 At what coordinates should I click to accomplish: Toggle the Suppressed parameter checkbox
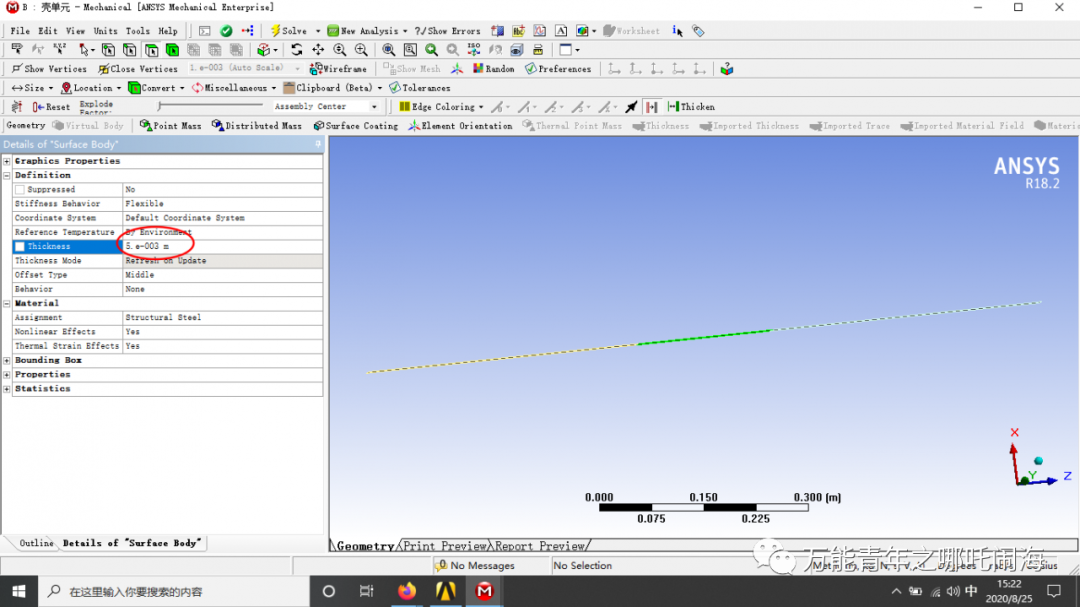click(20, 189)
